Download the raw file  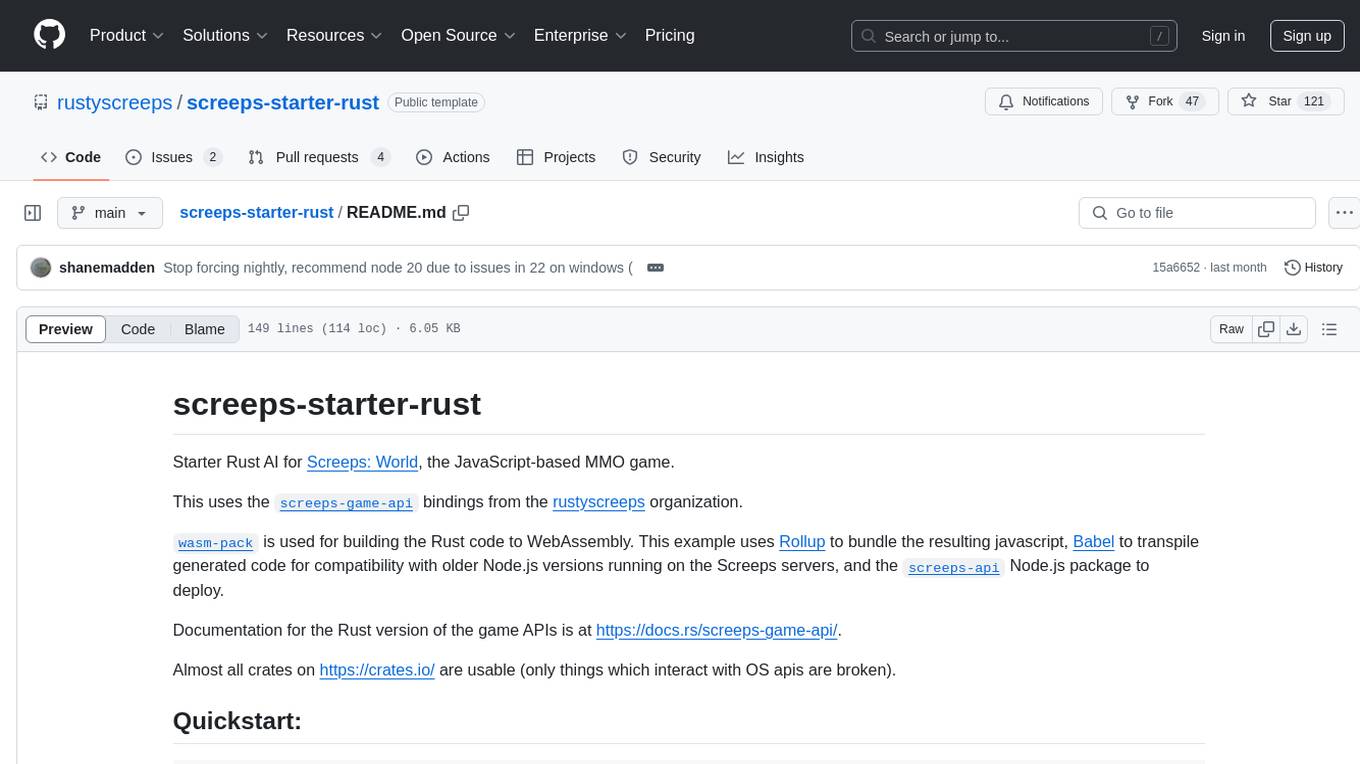coord(1293,329)
